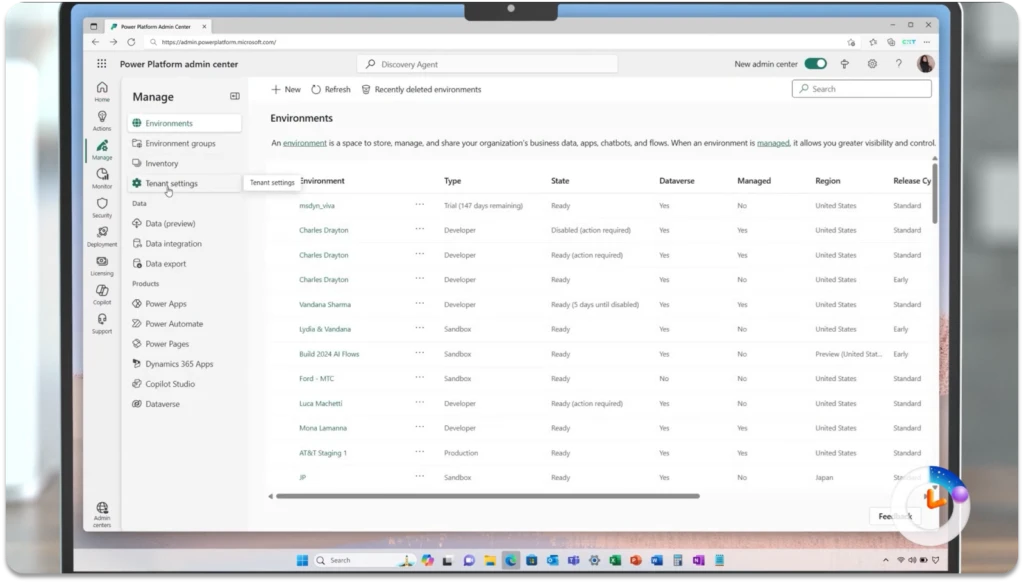Viewport: 1024px width, 583px height.
Task: Open the settings gear in header
Action: pyautogui.click(x=872, y=64)
